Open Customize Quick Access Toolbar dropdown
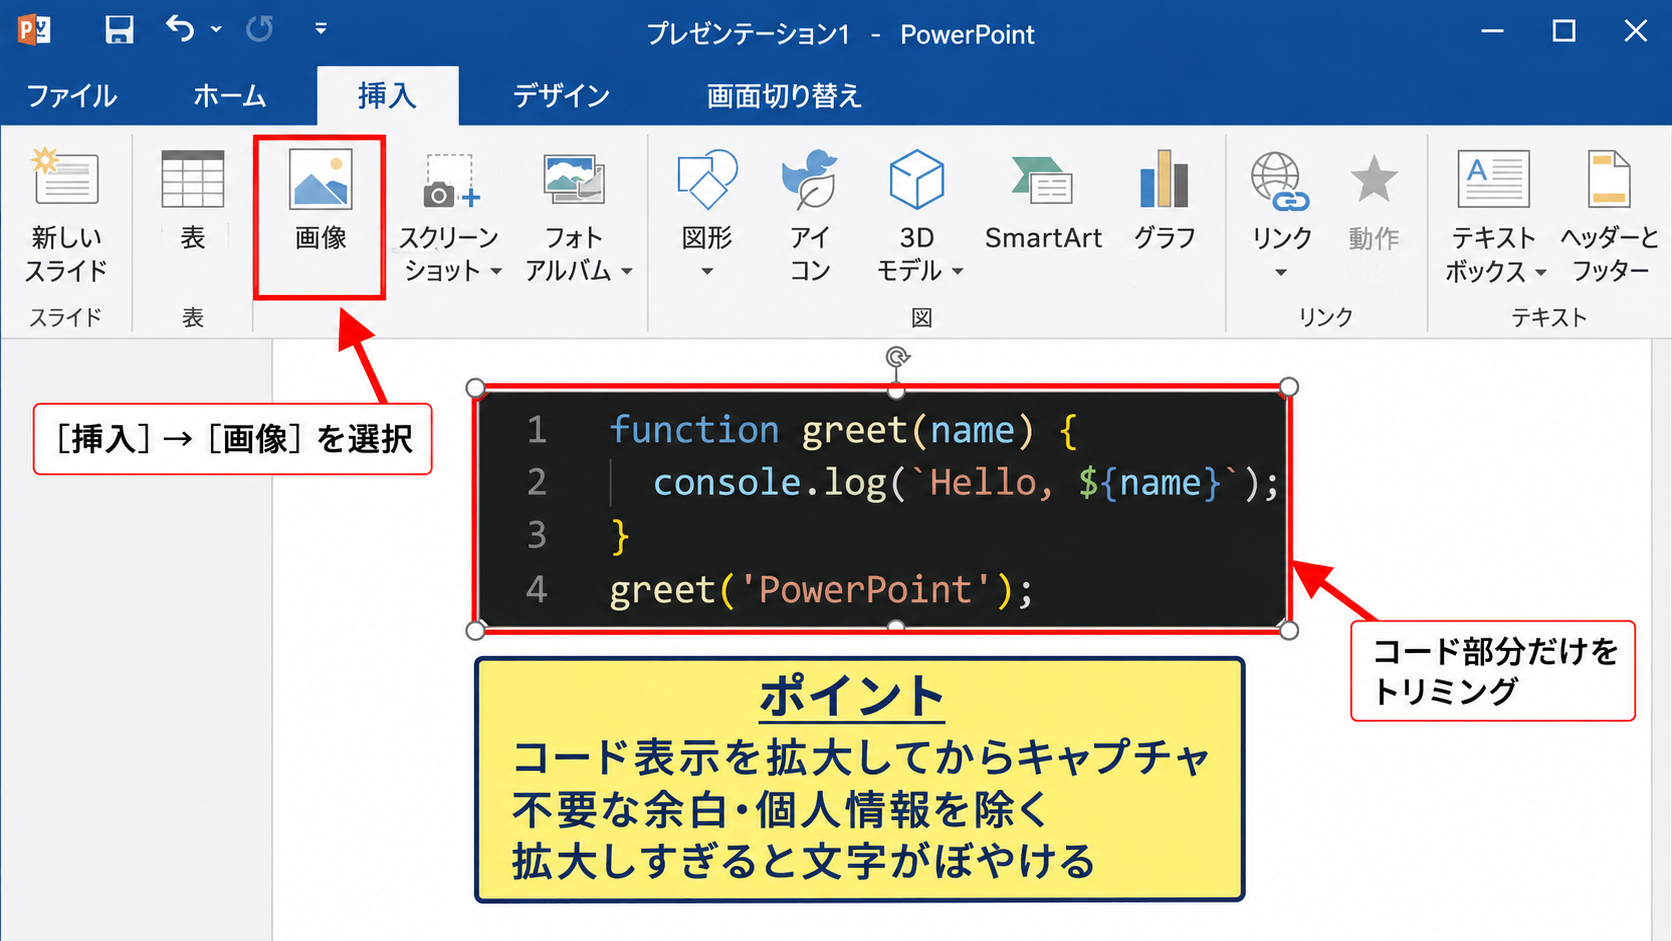Viewport: 1672px width, 941px height. pos(321,29)
